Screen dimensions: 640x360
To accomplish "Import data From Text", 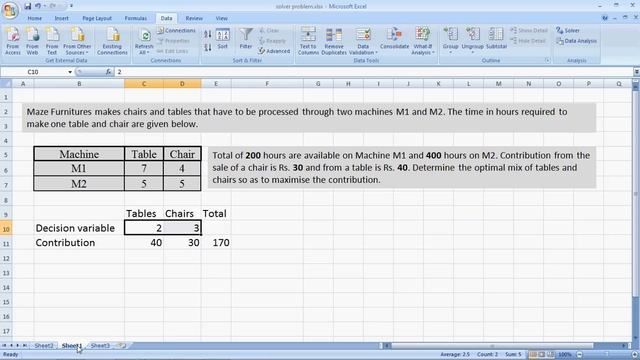I will (x=52, y=40).
